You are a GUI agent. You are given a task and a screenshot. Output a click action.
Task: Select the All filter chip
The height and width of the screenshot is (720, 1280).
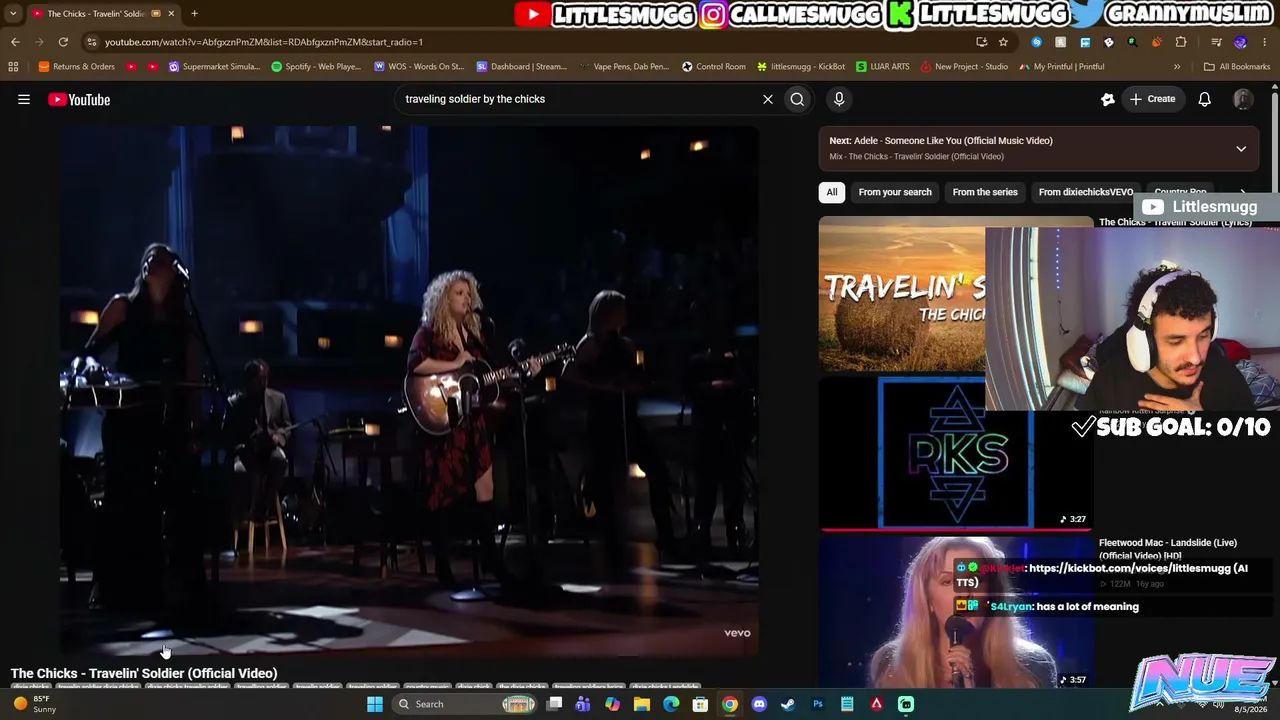(832, 192)
